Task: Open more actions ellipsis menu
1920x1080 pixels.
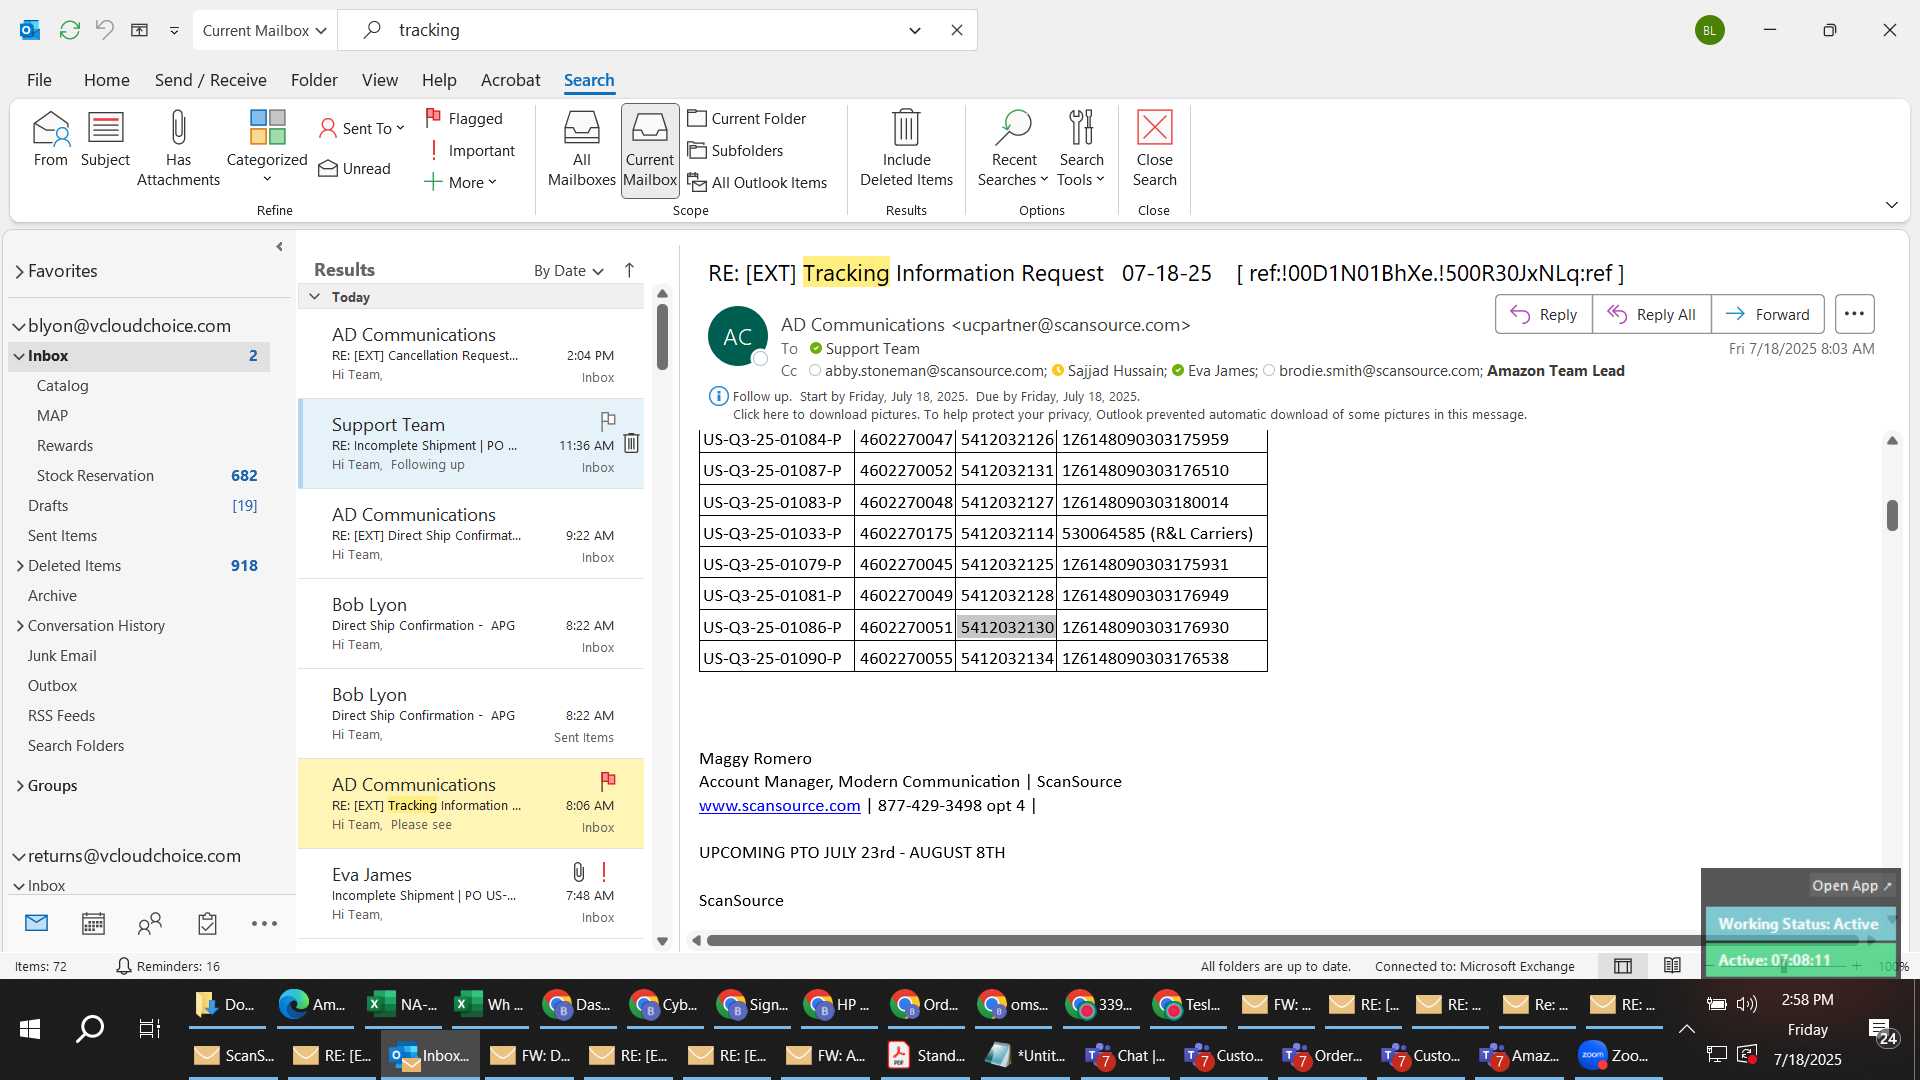Action: coord(1854,314)
